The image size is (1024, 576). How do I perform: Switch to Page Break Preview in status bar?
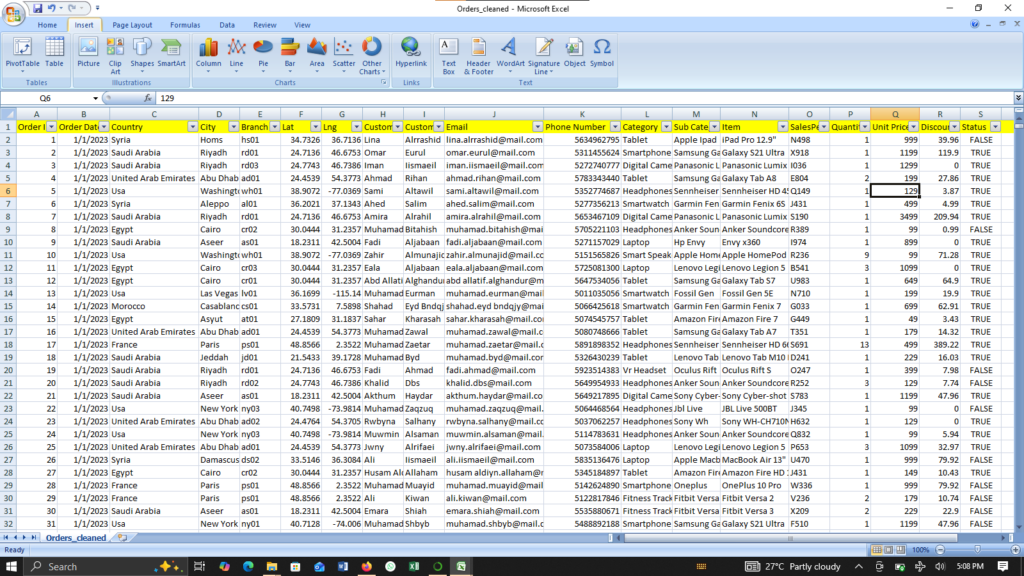pos(901,550)
